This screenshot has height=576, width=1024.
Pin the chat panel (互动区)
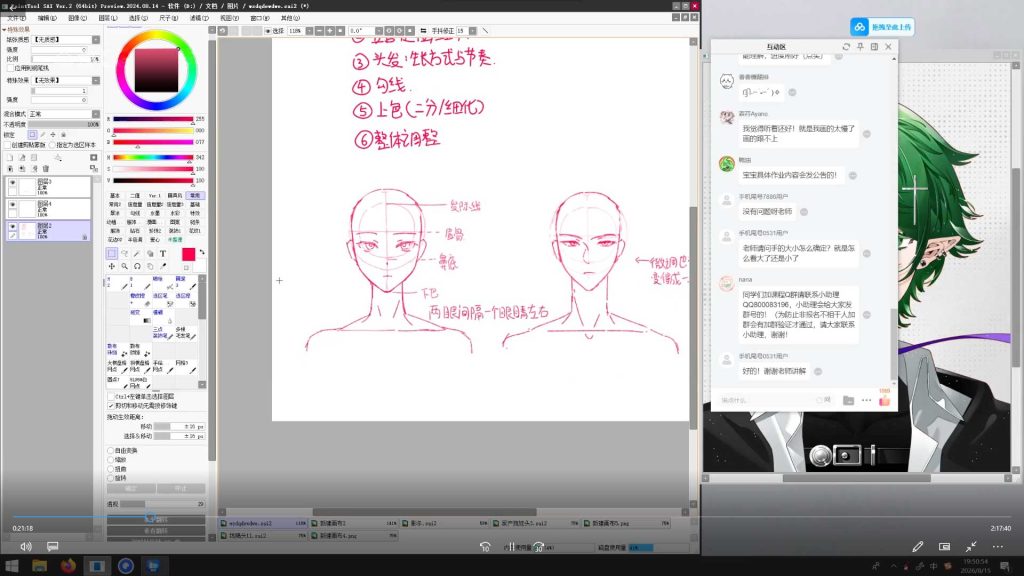pos(860,46)
